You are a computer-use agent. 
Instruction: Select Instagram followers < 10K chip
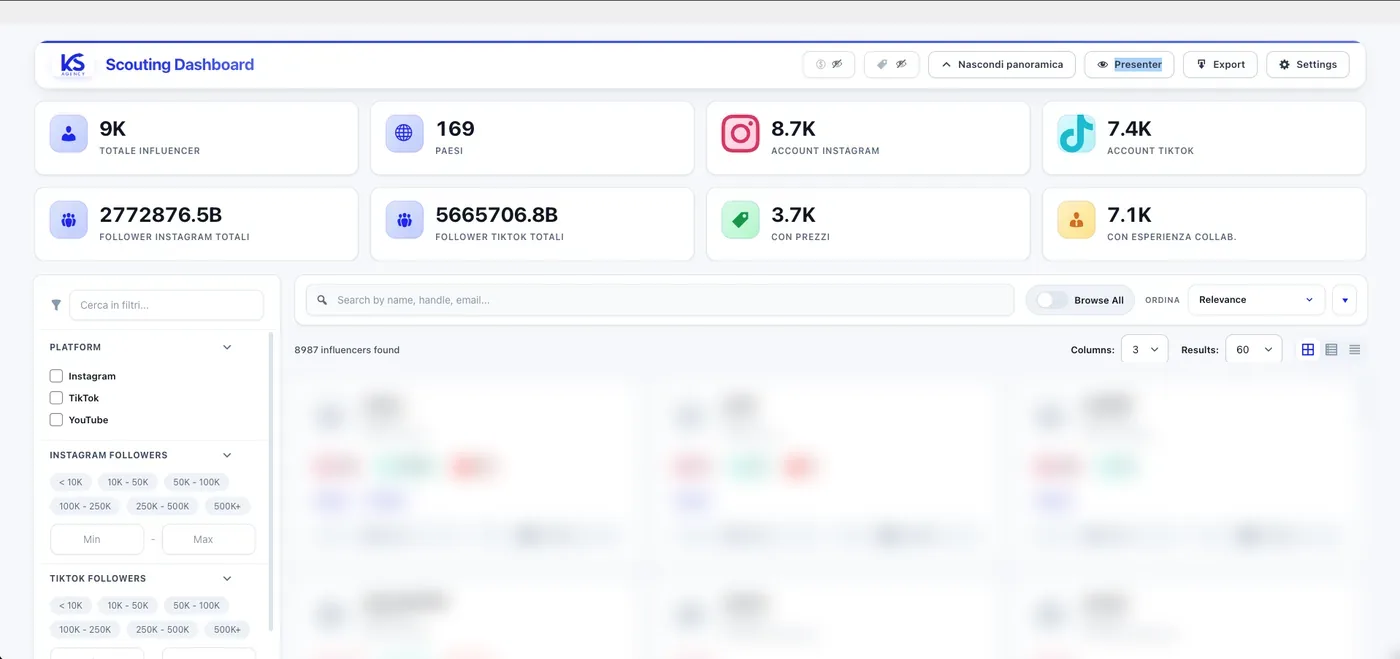pyautogui.click(x=71, y=482)
